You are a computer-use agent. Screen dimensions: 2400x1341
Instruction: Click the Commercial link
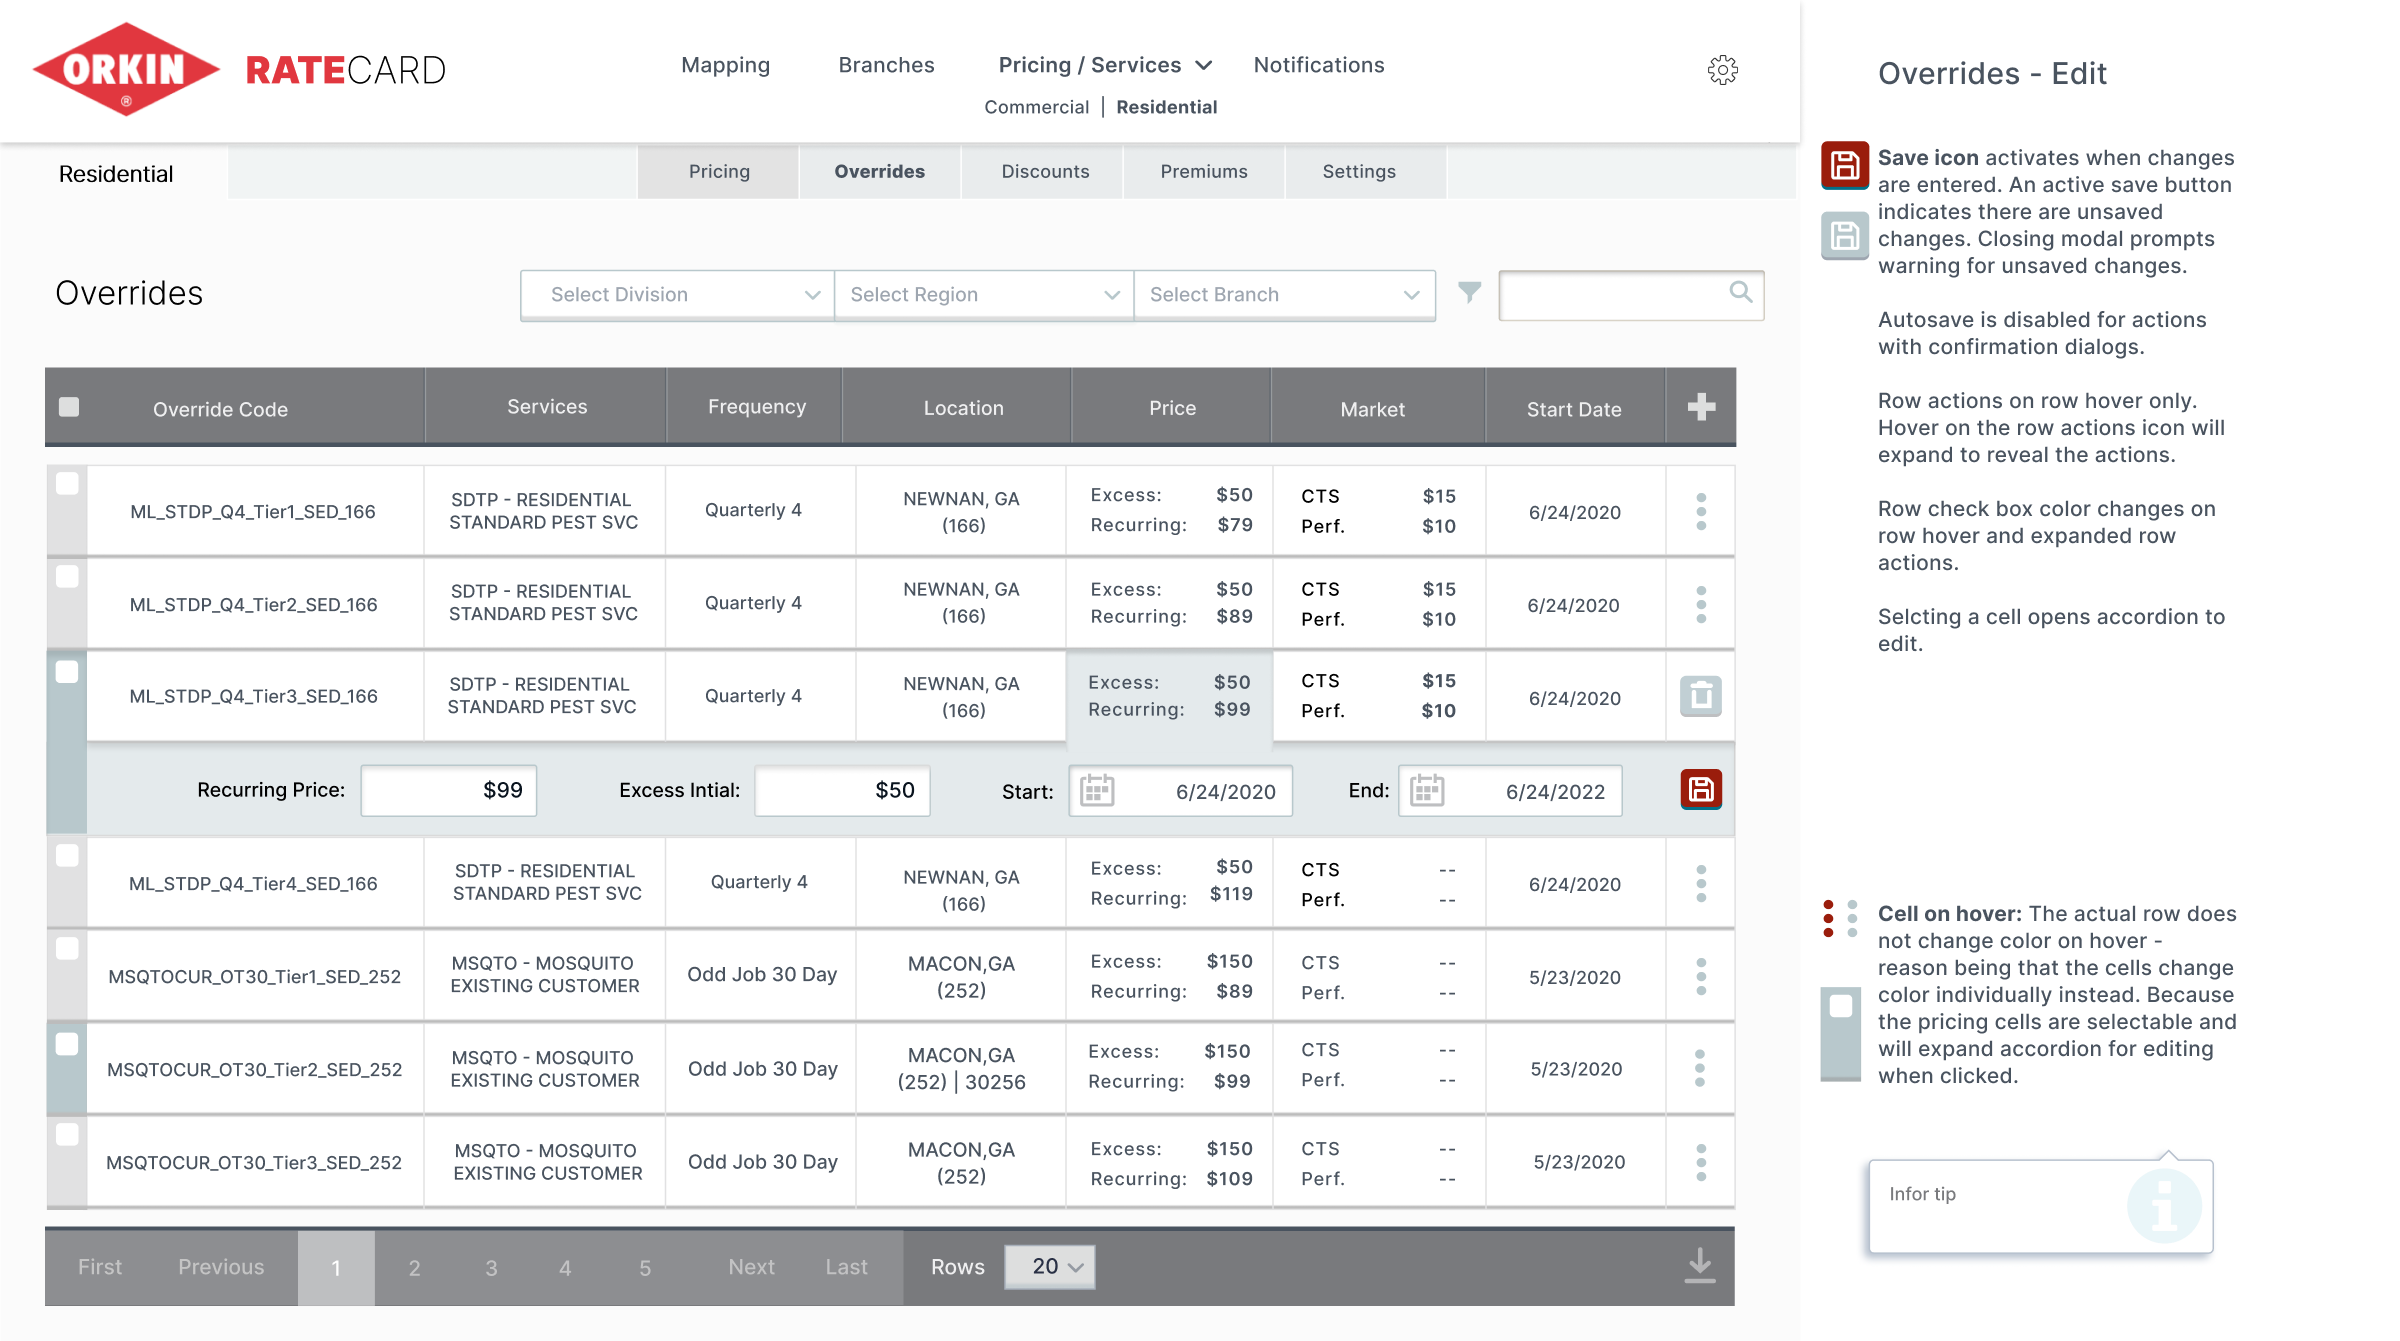tap(1036, 107)
